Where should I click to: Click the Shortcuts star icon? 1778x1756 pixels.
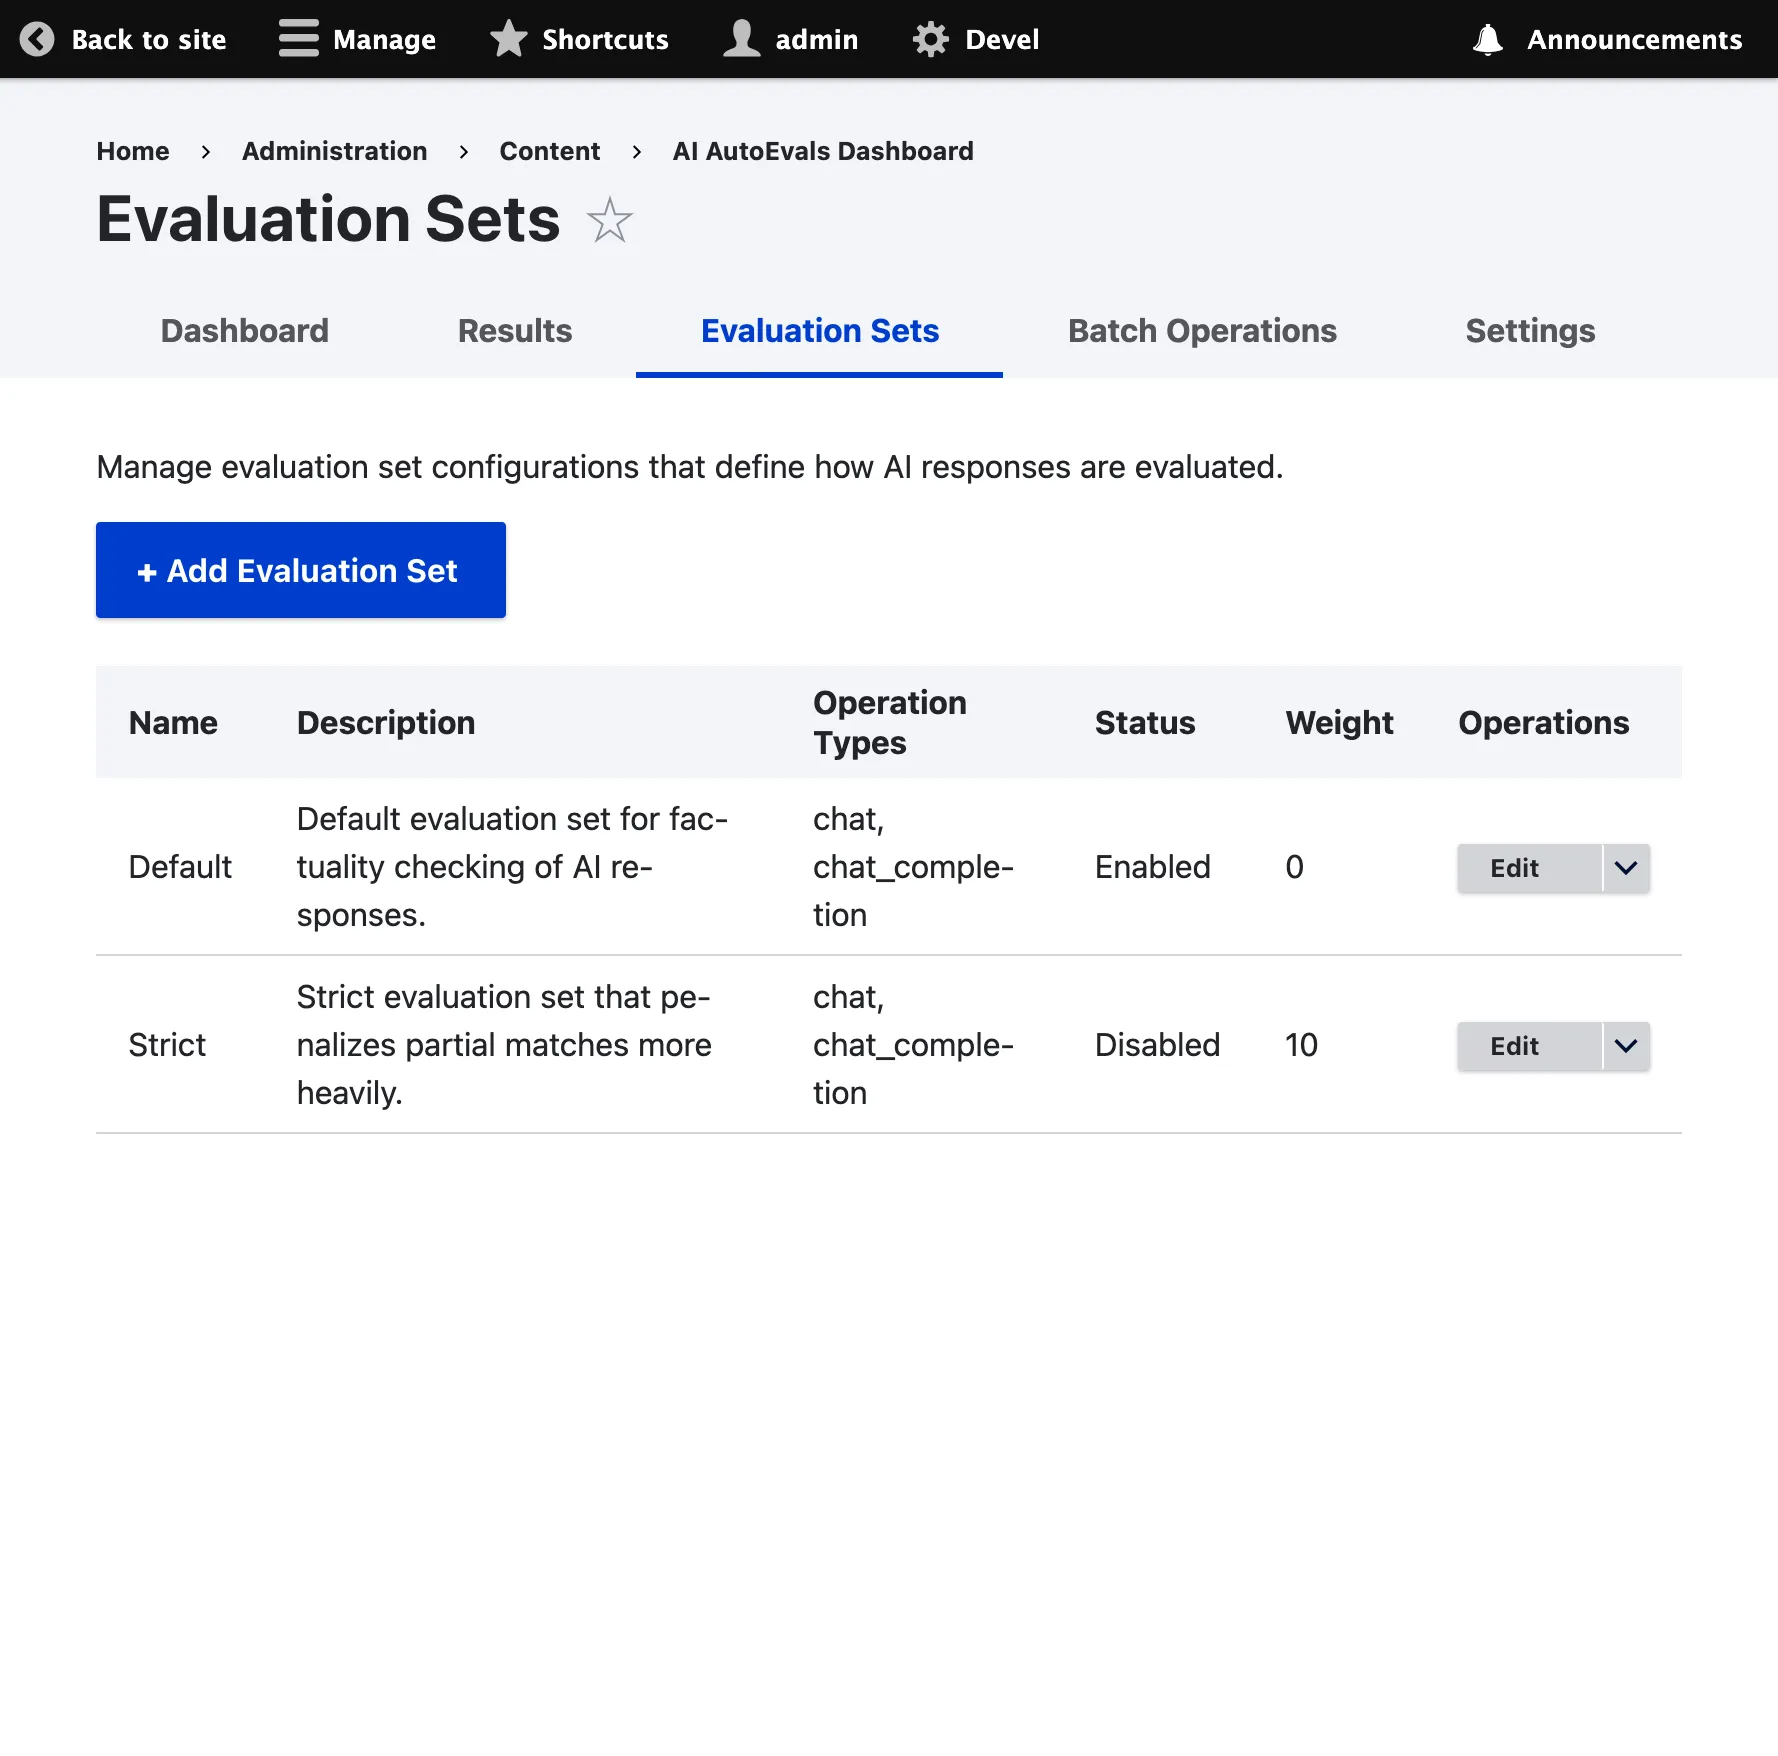pyautogui.click(x=508, y=39)
